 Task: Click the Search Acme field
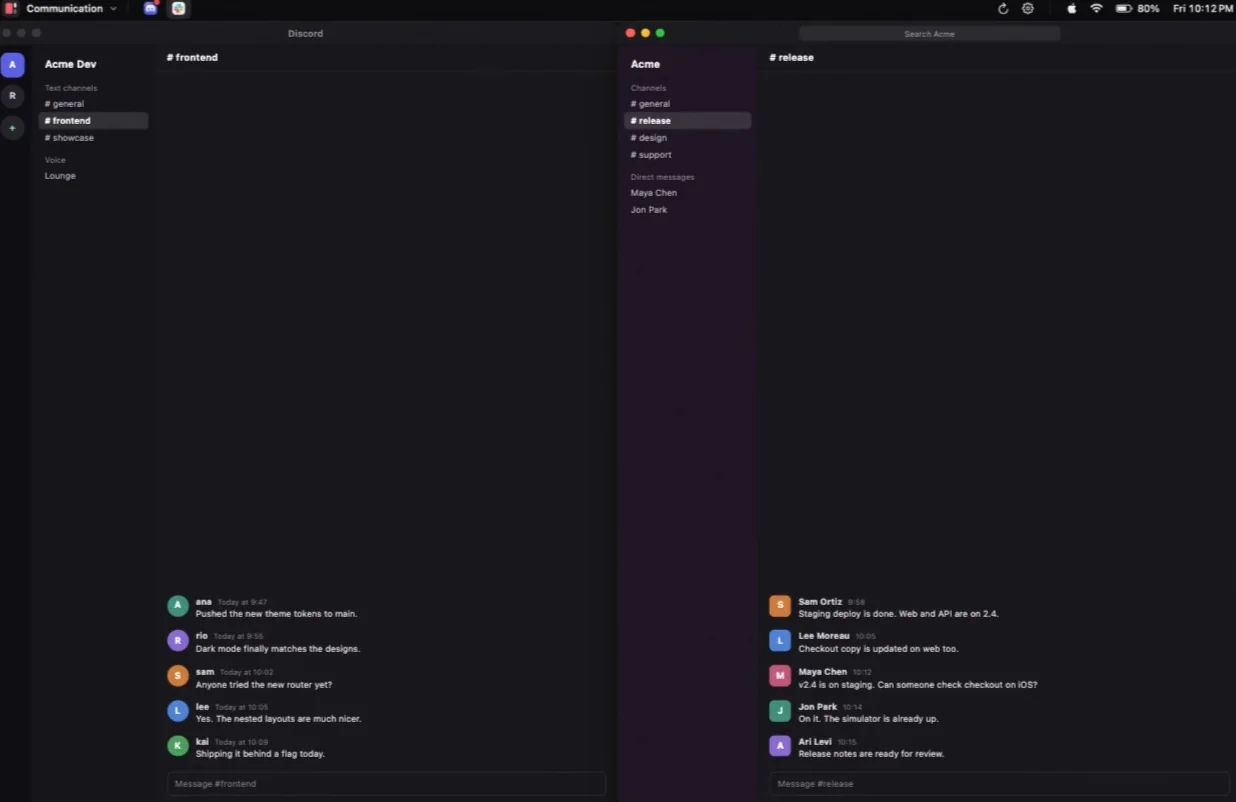[929, 34]
